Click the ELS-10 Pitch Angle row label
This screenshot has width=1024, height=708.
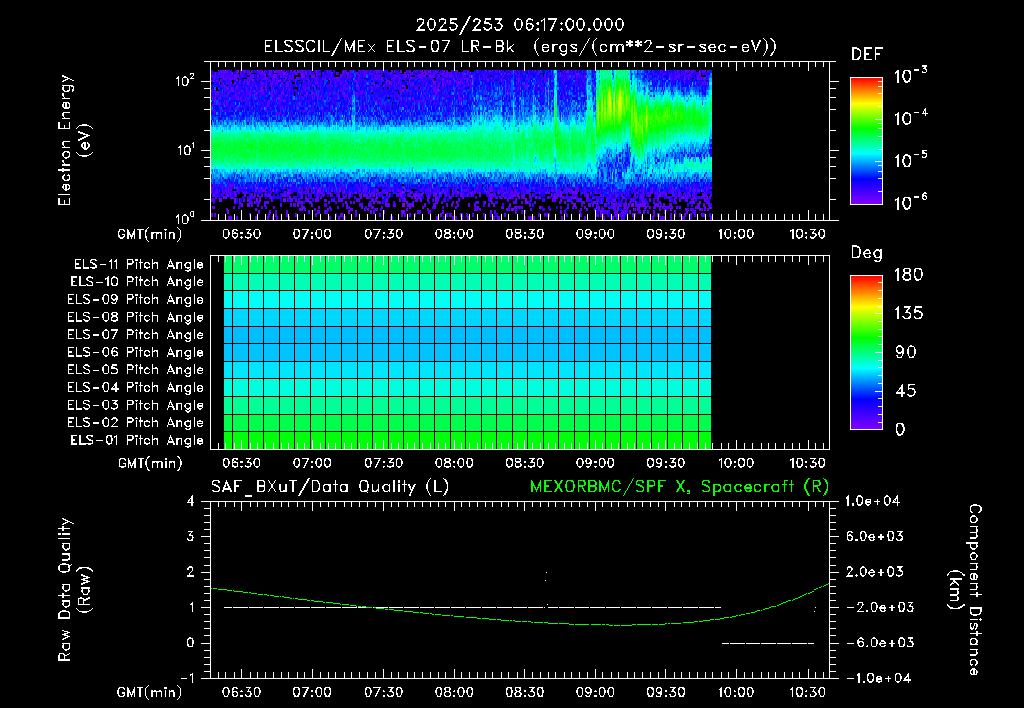(137, 282)
